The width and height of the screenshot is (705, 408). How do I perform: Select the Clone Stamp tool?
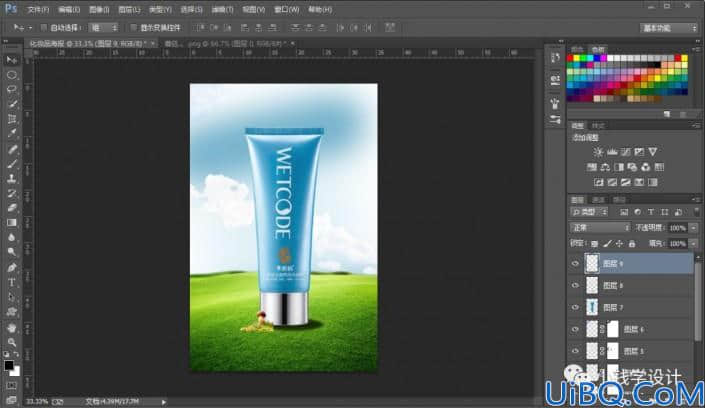12,179
